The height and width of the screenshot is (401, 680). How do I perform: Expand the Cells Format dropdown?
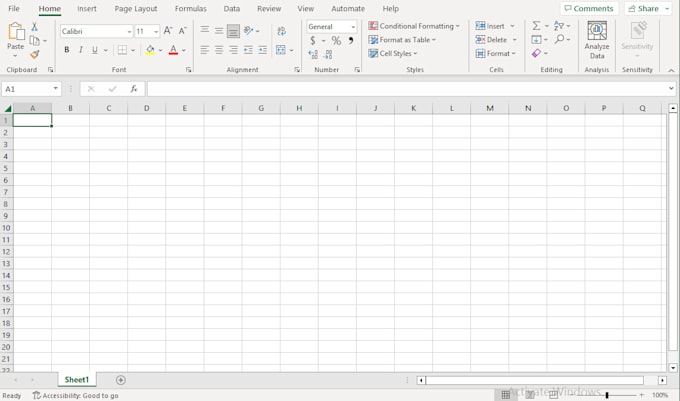tap(495, 53)
